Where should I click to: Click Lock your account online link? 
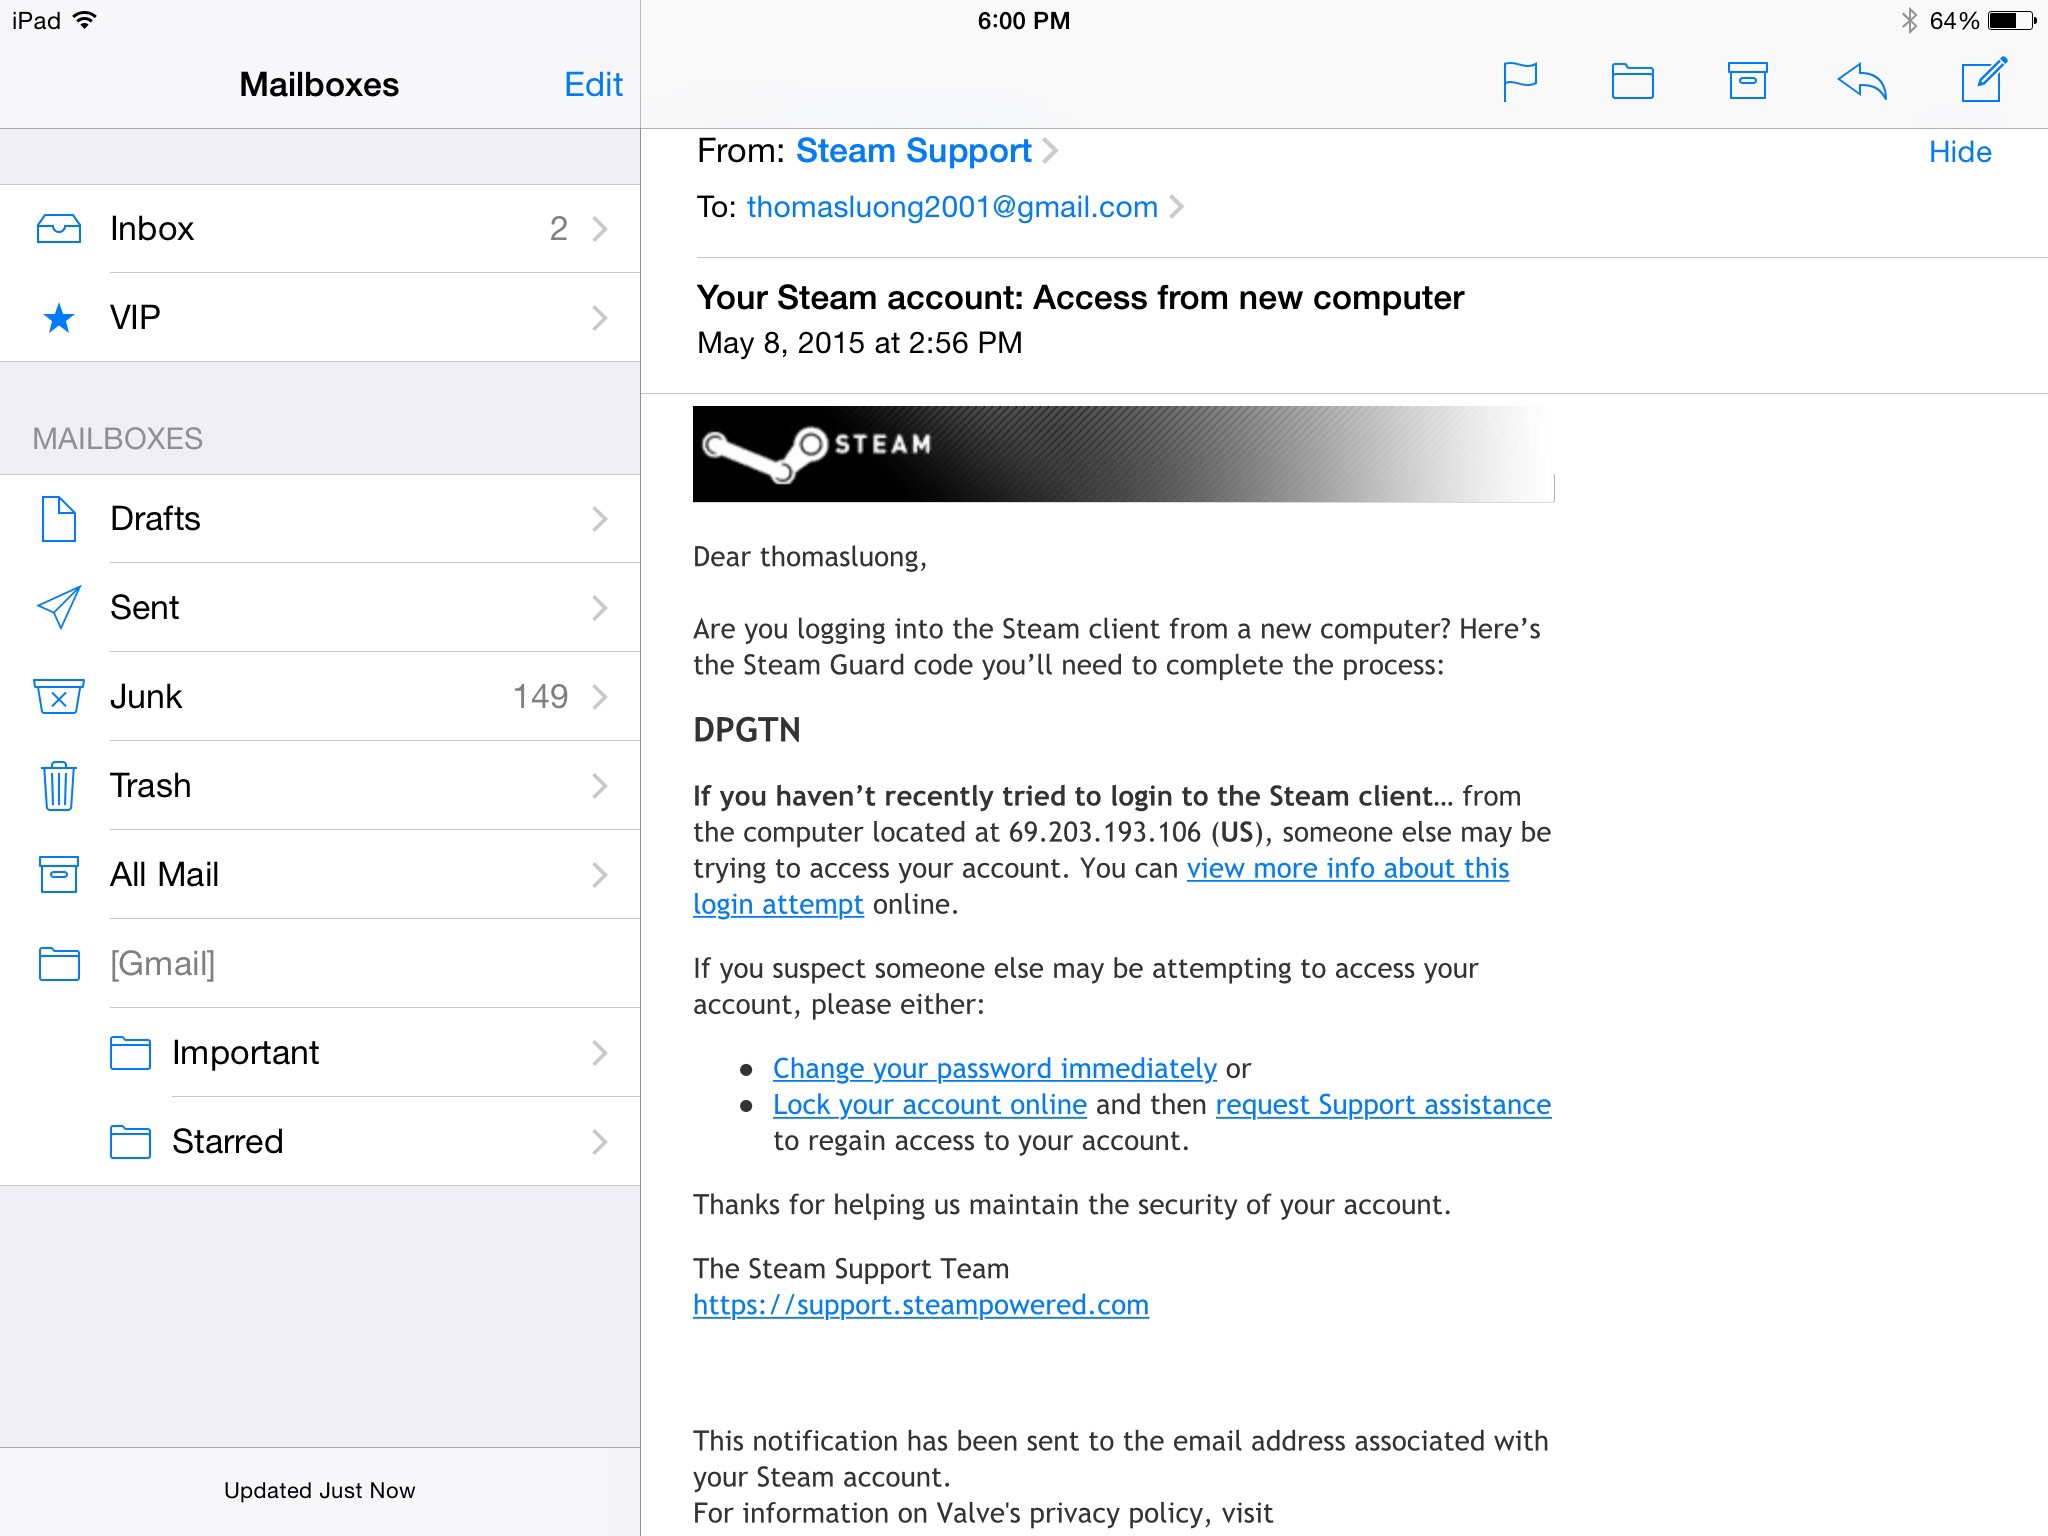tap(929, 1104)
